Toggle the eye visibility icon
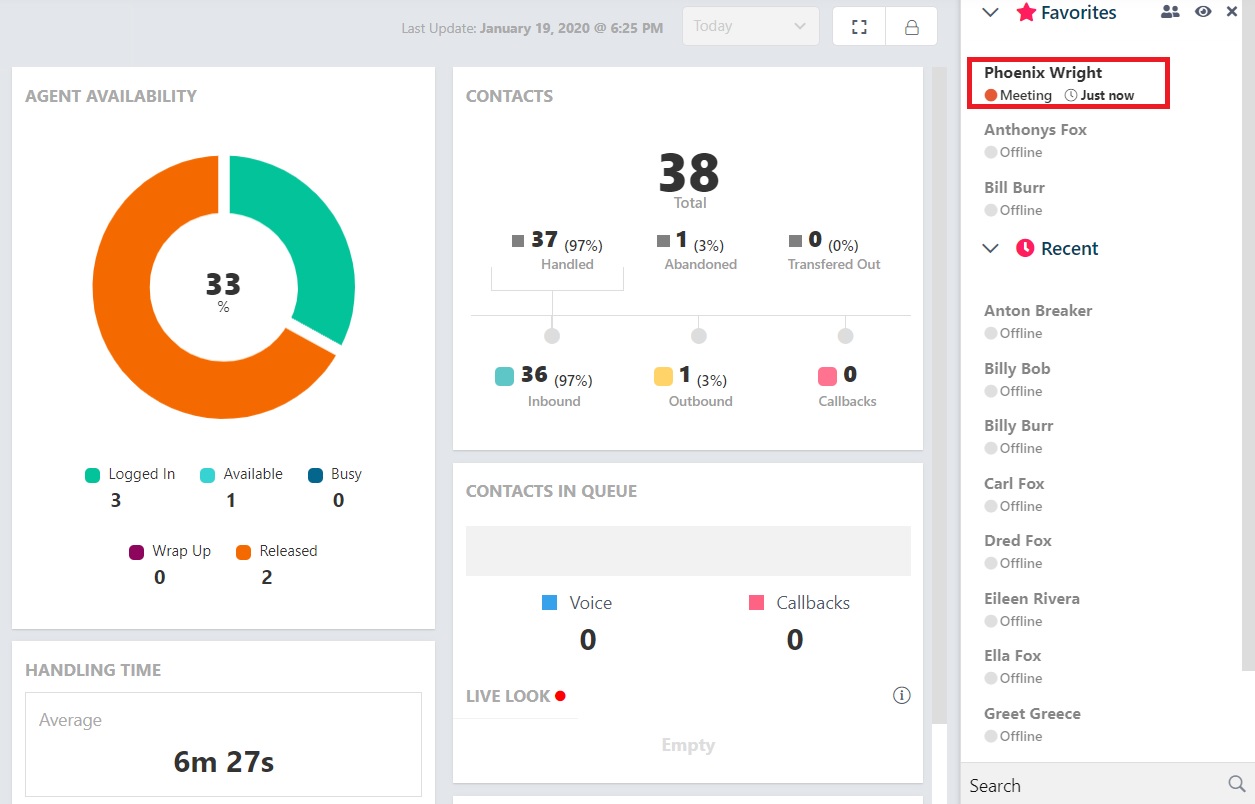Viewport: 1255px width, 804px height. pos(1204,12)
